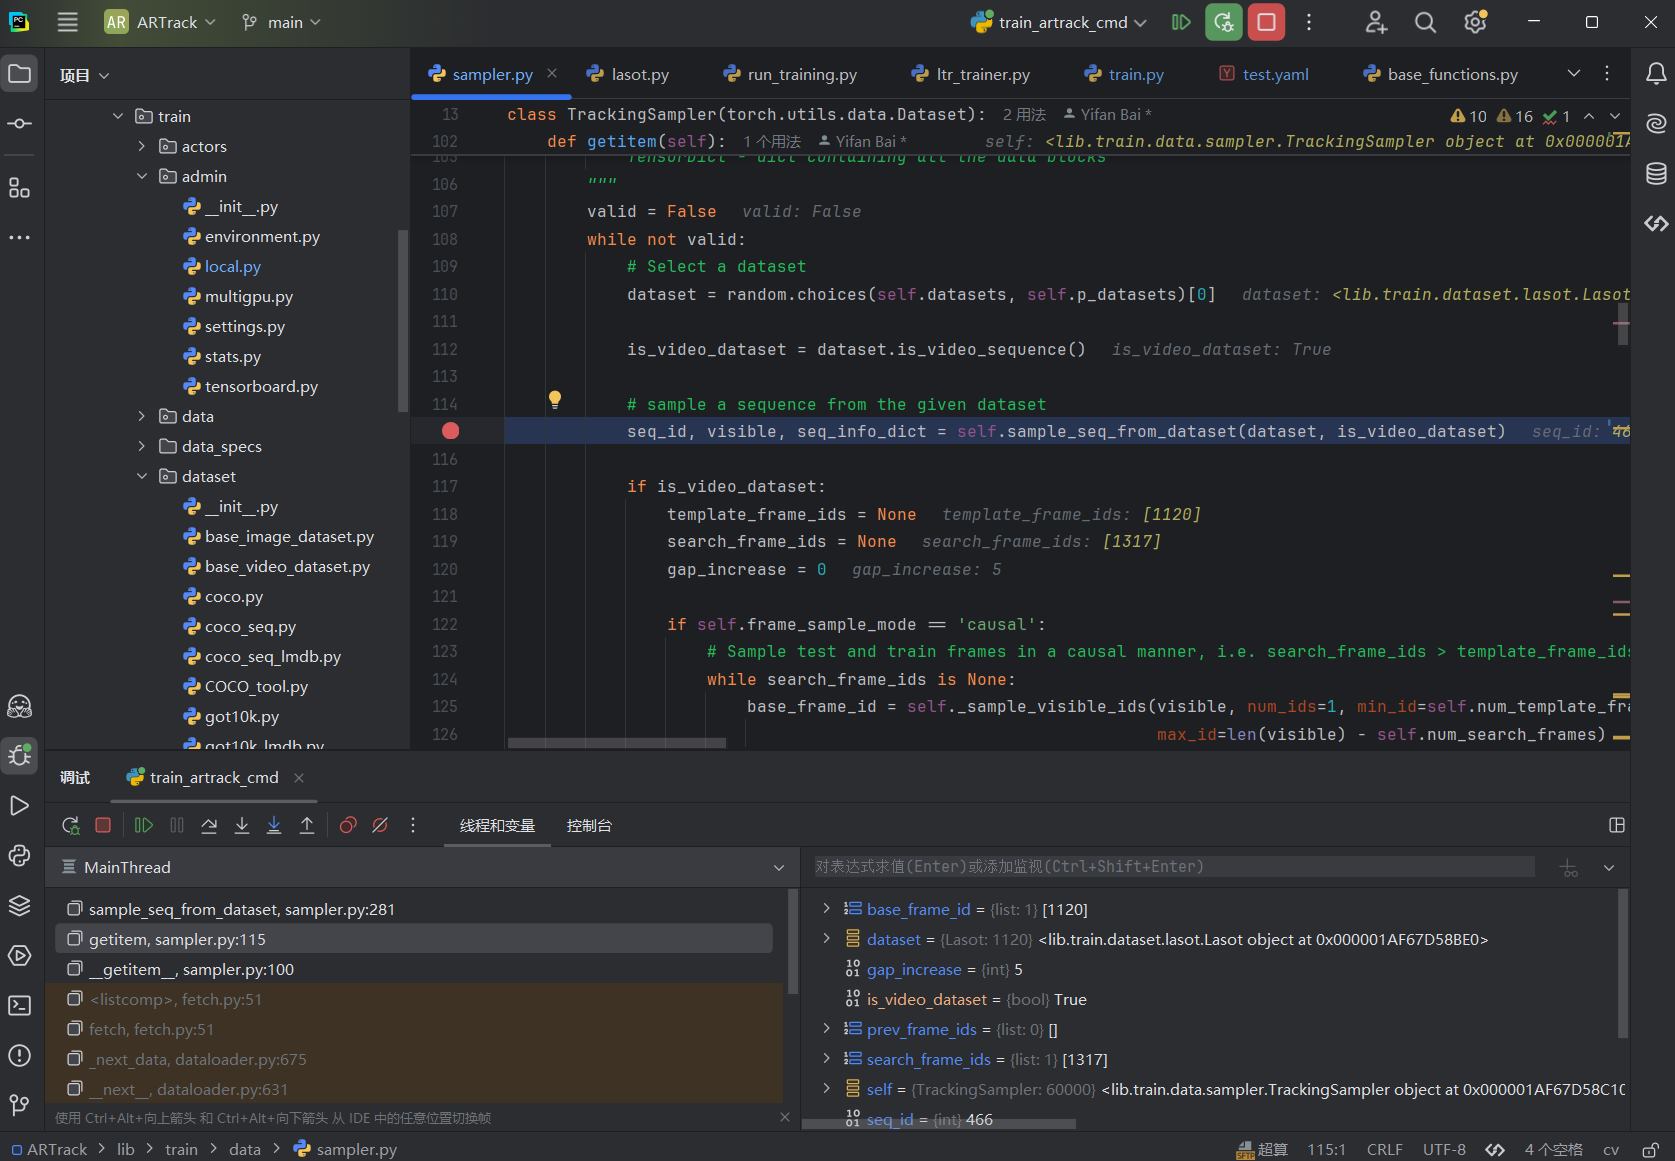Open local.py in project tree
Image resolution: width=1675 pixels, height=1161 pixels.
tap(232, 266)
